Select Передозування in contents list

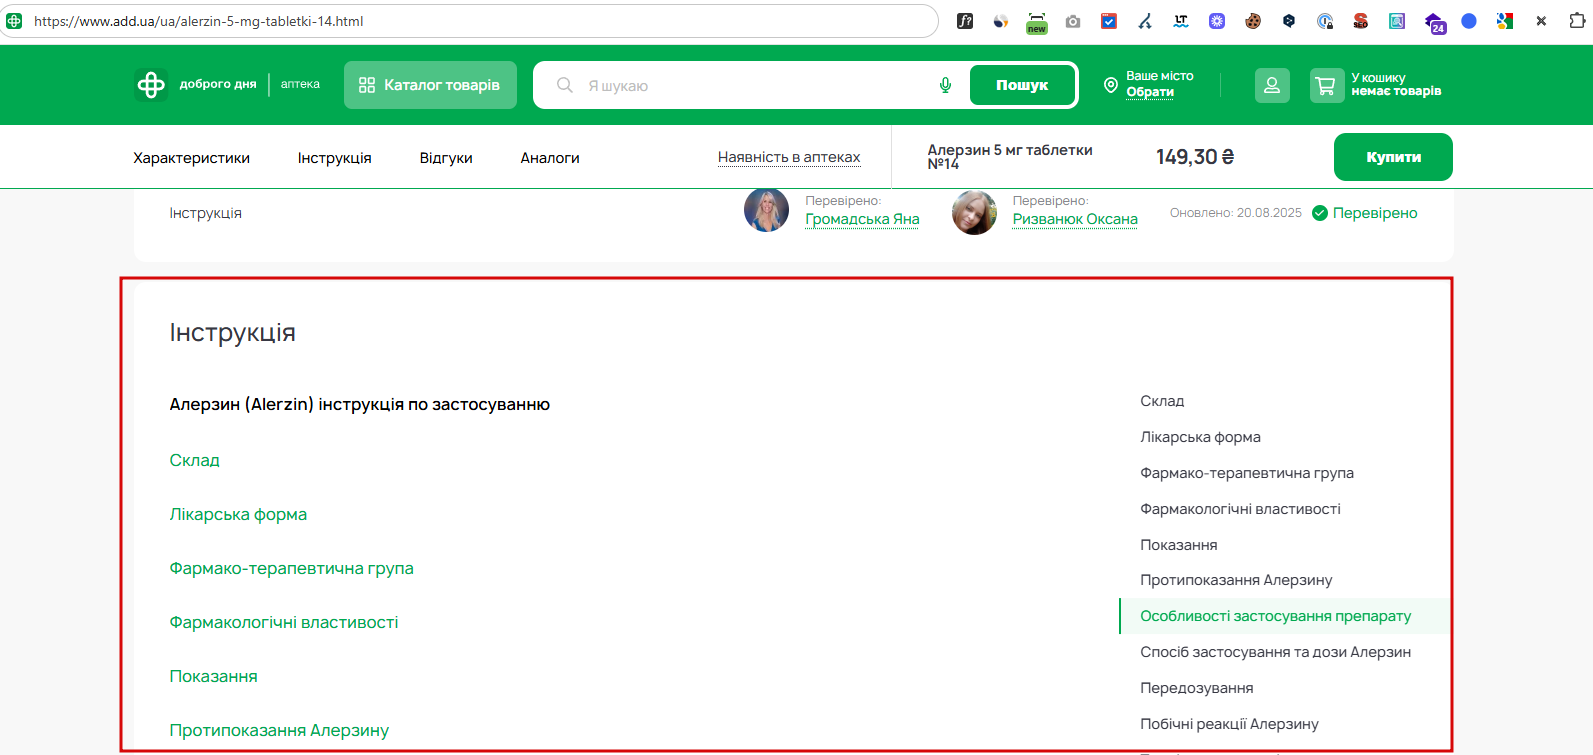tap(1197, 688)
